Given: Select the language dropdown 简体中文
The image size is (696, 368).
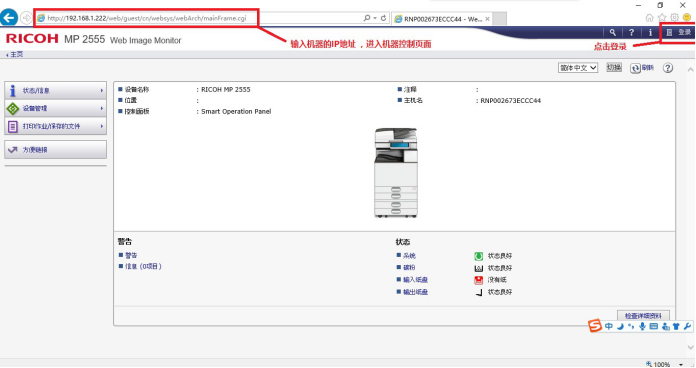Looking at the screenshot, I should tap(577, 68).
